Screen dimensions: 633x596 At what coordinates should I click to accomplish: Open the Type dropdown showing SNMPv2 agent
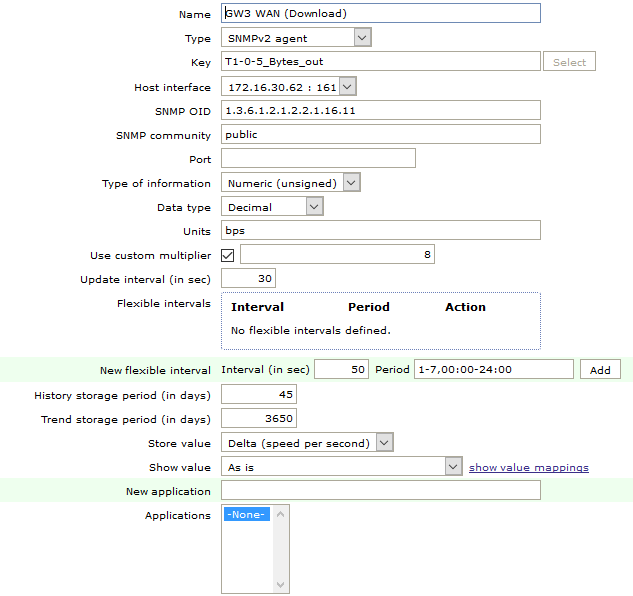click(x=296, y=38)
